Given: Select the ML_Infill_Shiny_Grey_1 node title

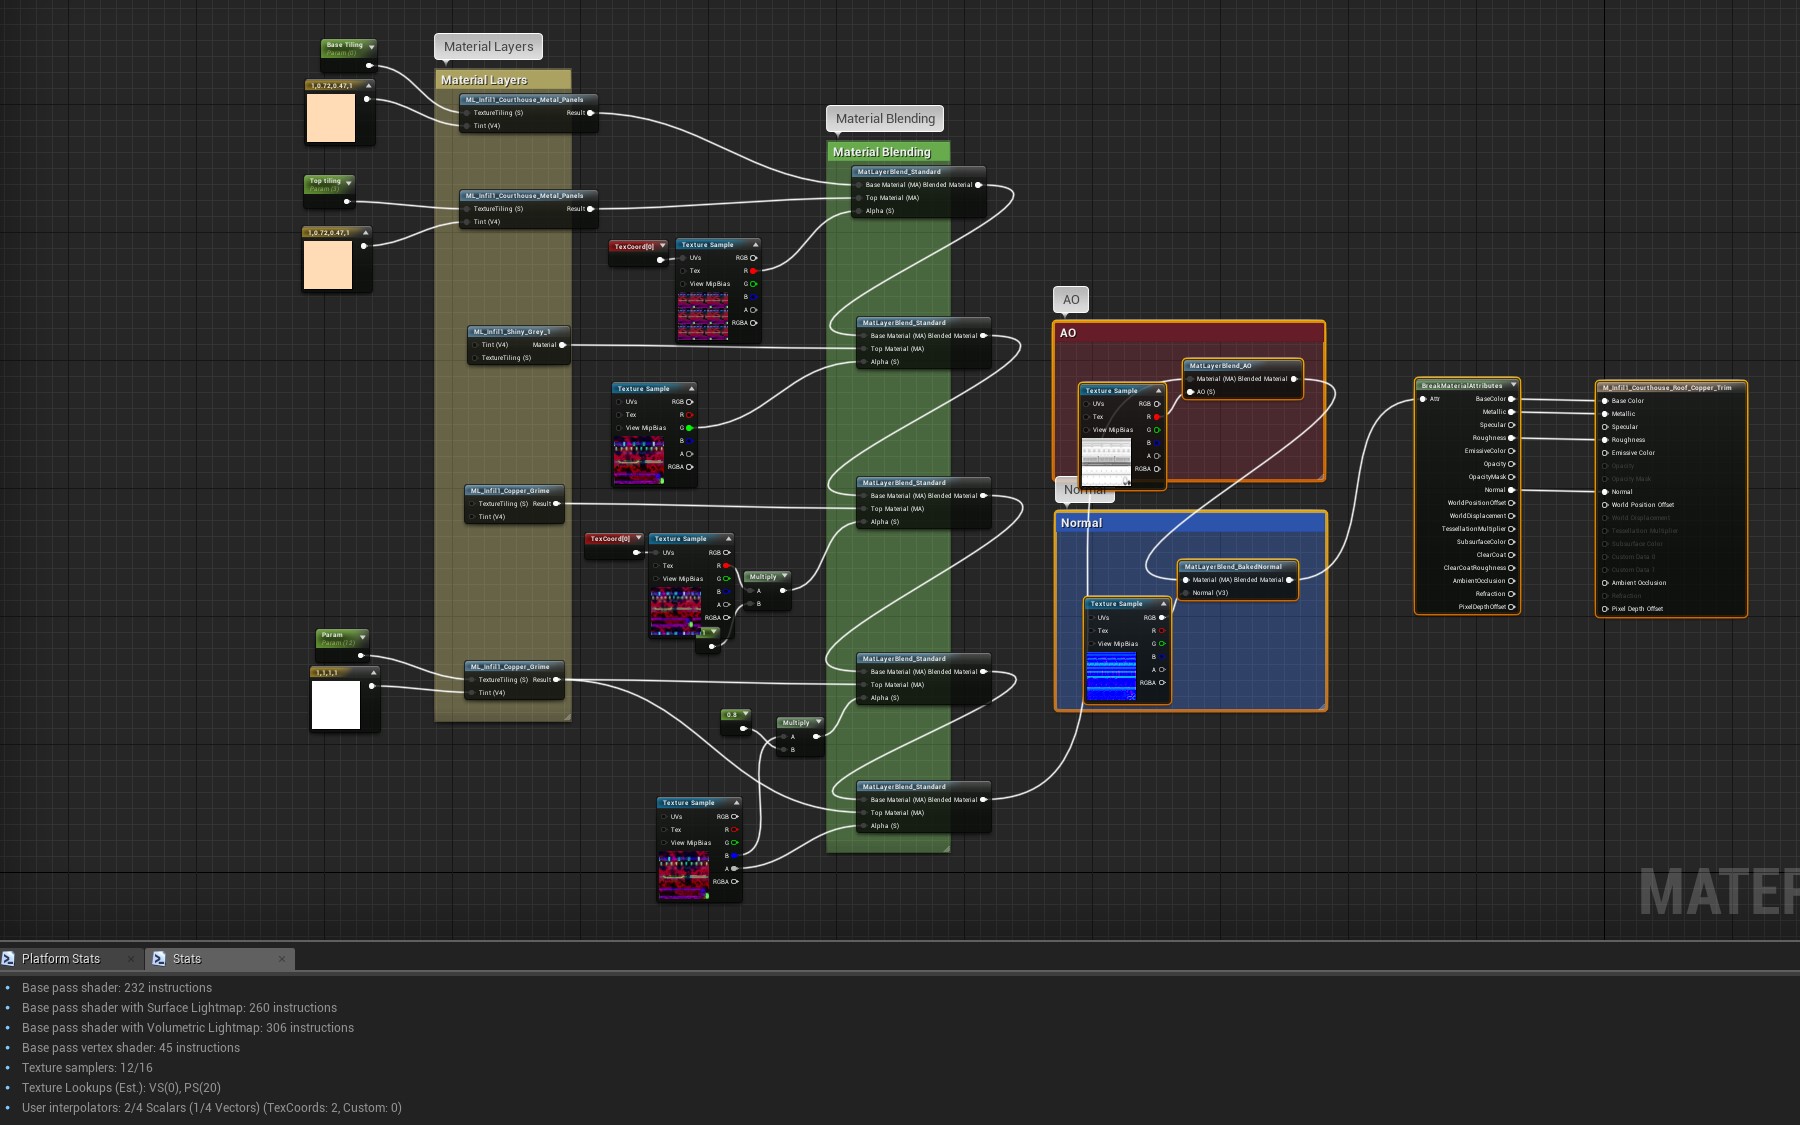Looking at the screenshot, I should click(x=512, y=332).
